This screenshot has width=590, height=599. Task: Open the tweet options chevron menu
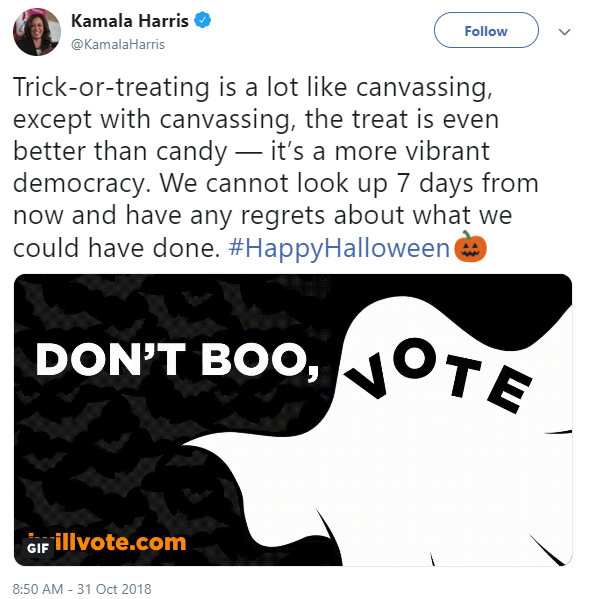[x=564, y=32]
